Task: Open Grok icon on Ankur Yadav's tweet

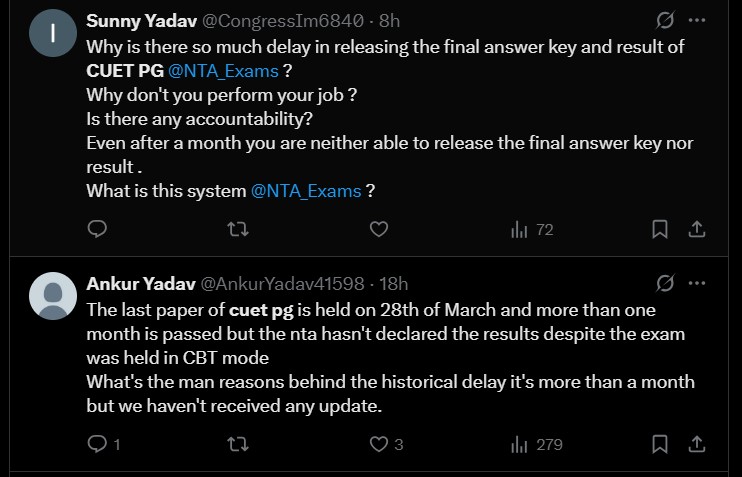Action: point(662,284)
